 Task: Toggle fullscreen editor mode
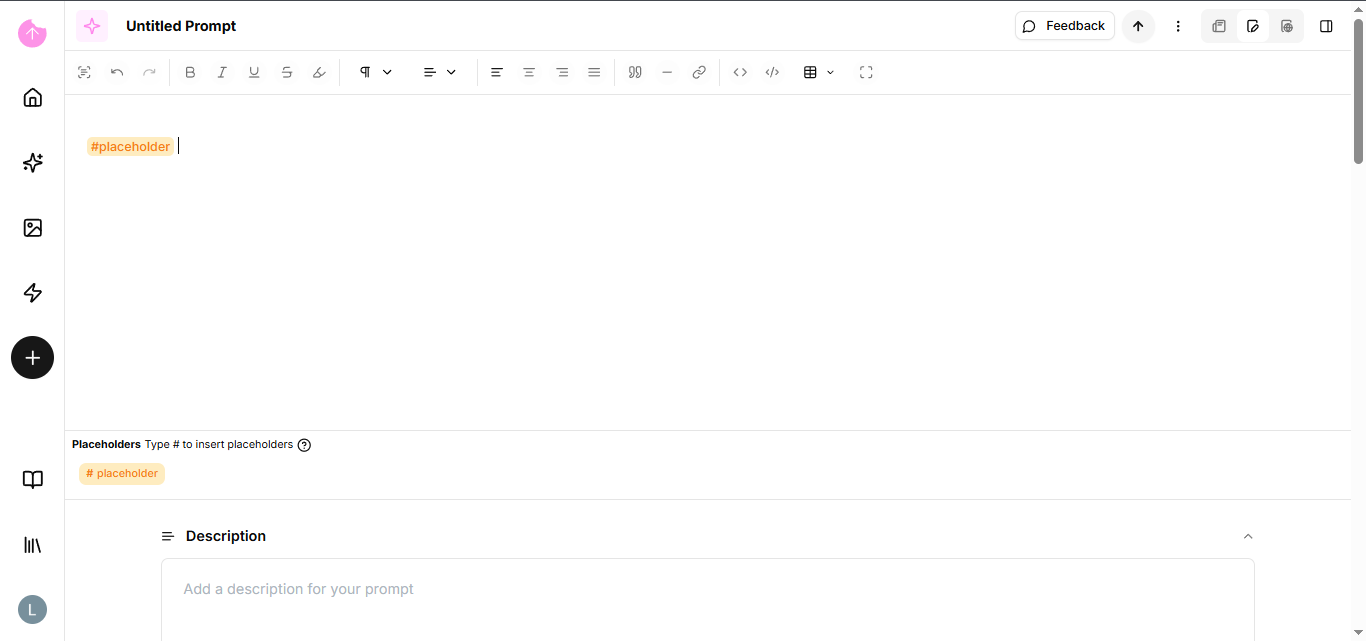866,72
